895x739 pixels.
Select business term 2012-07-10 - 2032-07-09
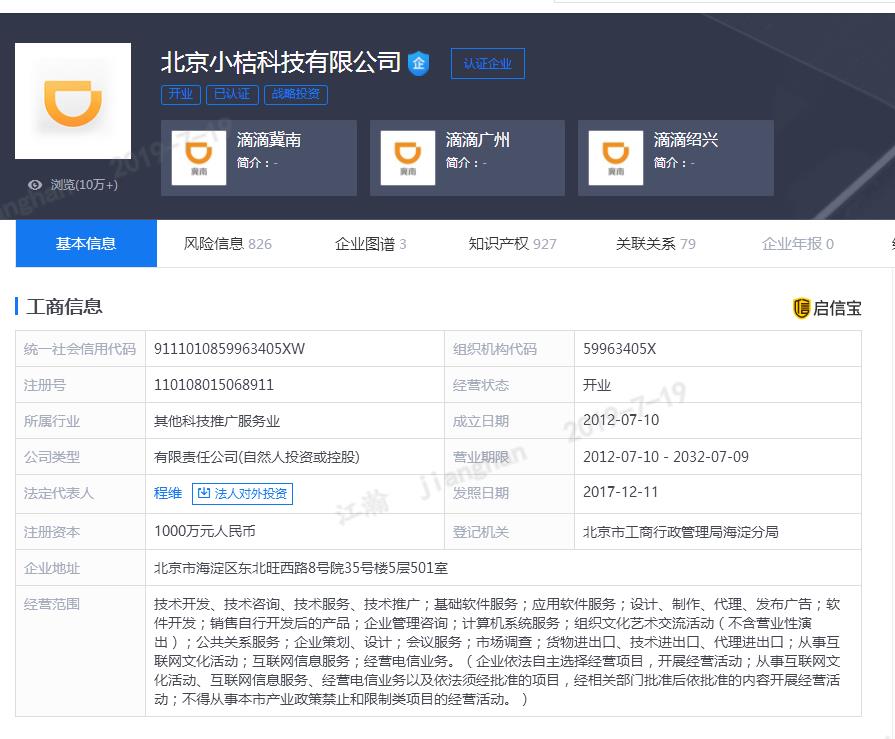(666, 457)
